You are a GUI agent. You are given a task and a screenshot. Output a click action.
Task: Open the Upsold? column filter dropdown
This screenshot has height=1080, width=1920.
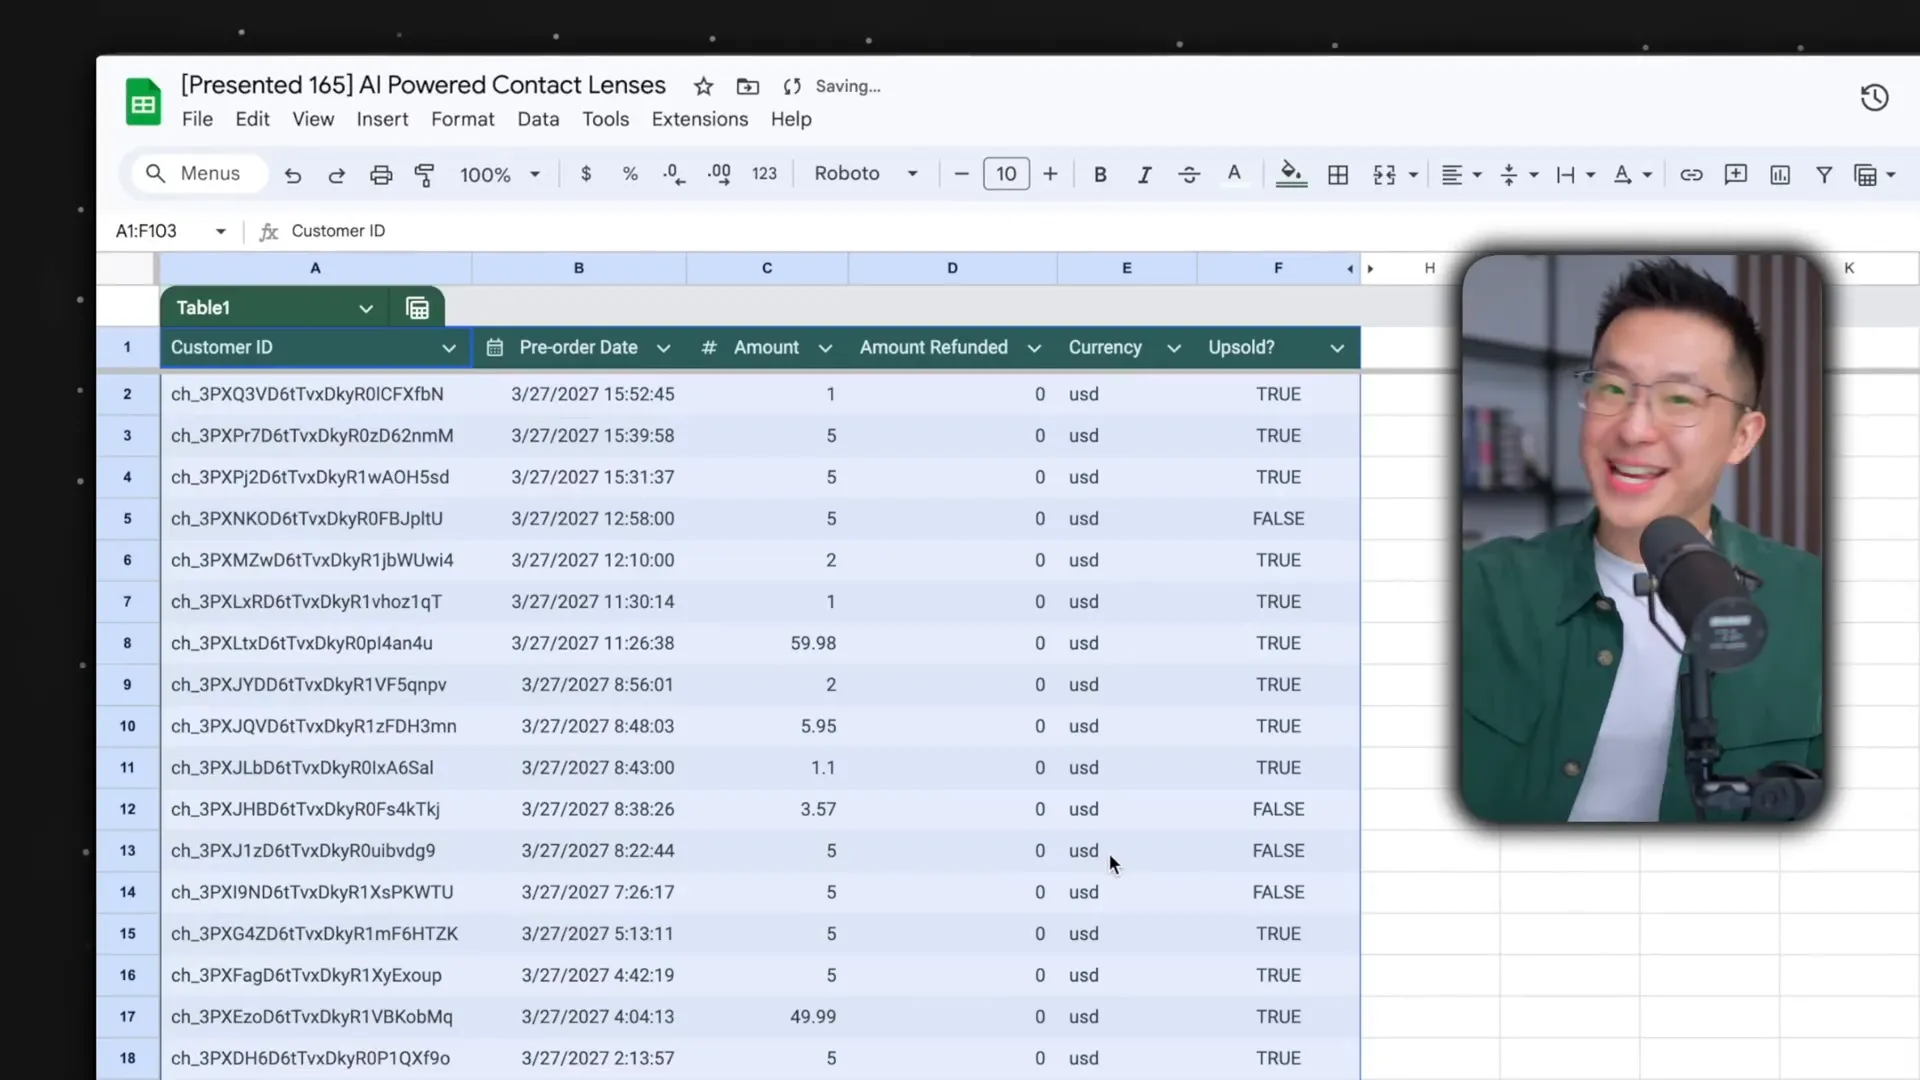pyautogui.click(x=1337, y=348)
